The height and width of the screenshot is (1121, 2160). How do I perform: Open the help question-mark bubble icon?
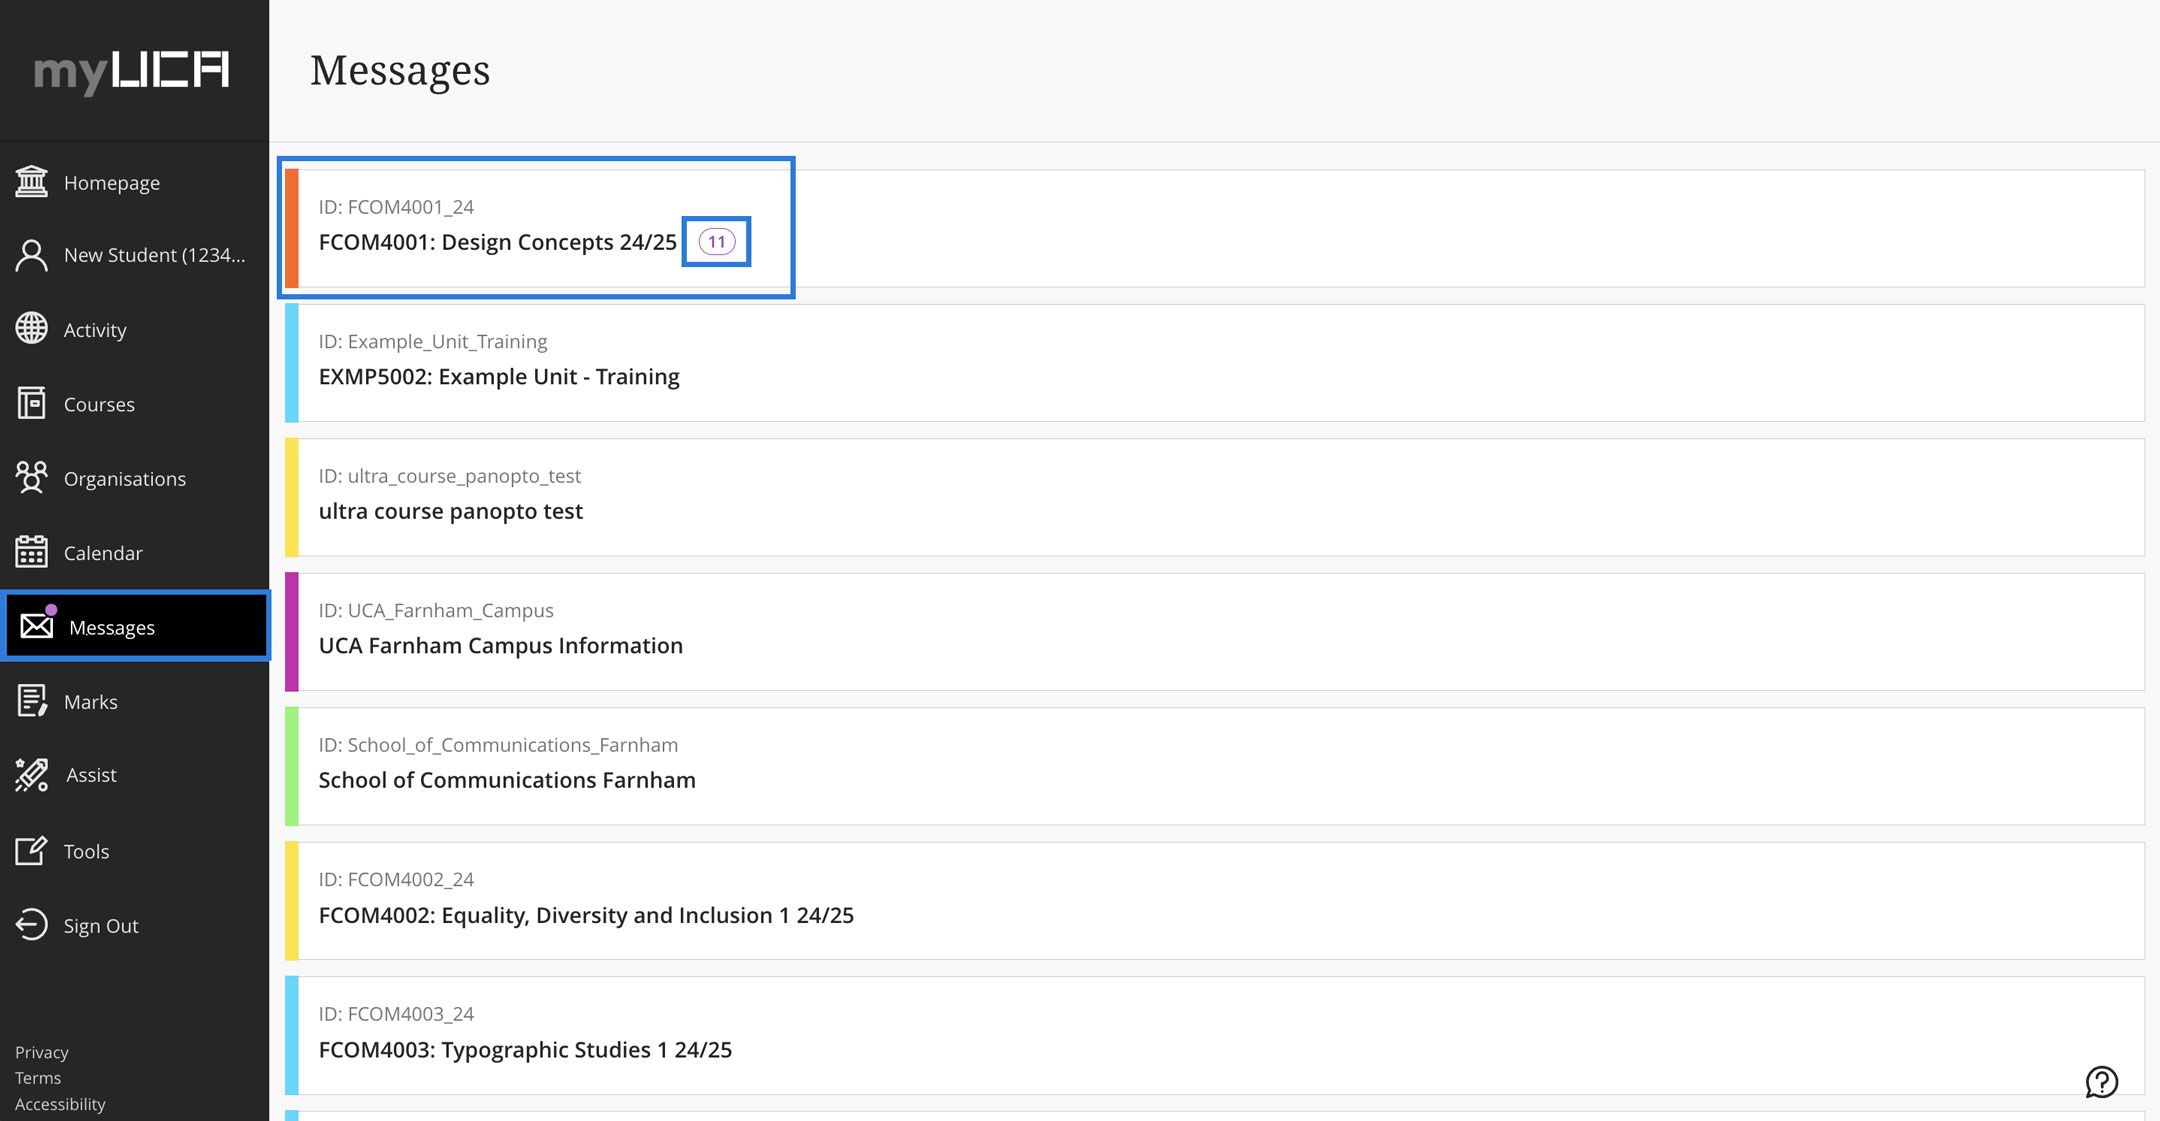pos(2101,1081)
